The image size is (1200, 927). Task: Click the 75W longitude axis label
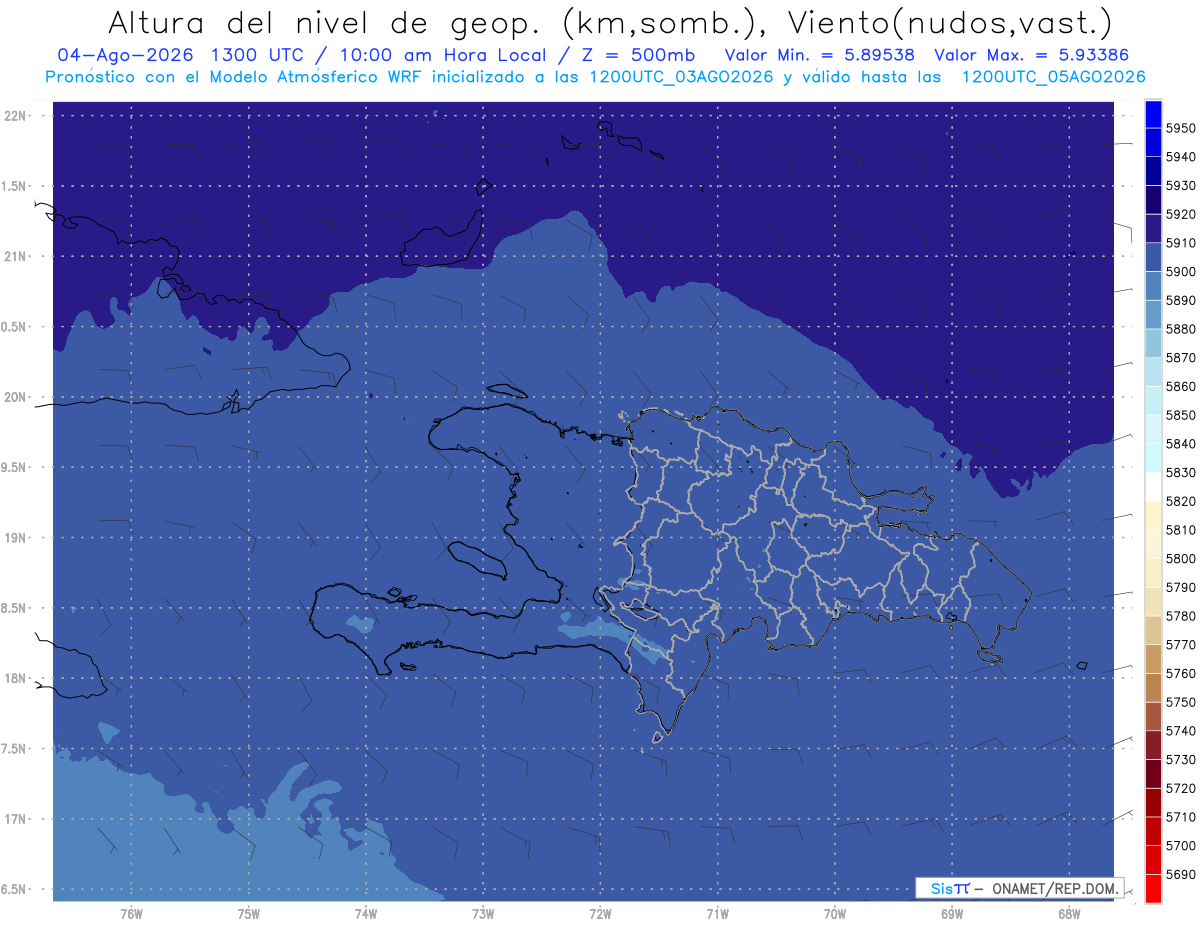click(x=249, y=912)
